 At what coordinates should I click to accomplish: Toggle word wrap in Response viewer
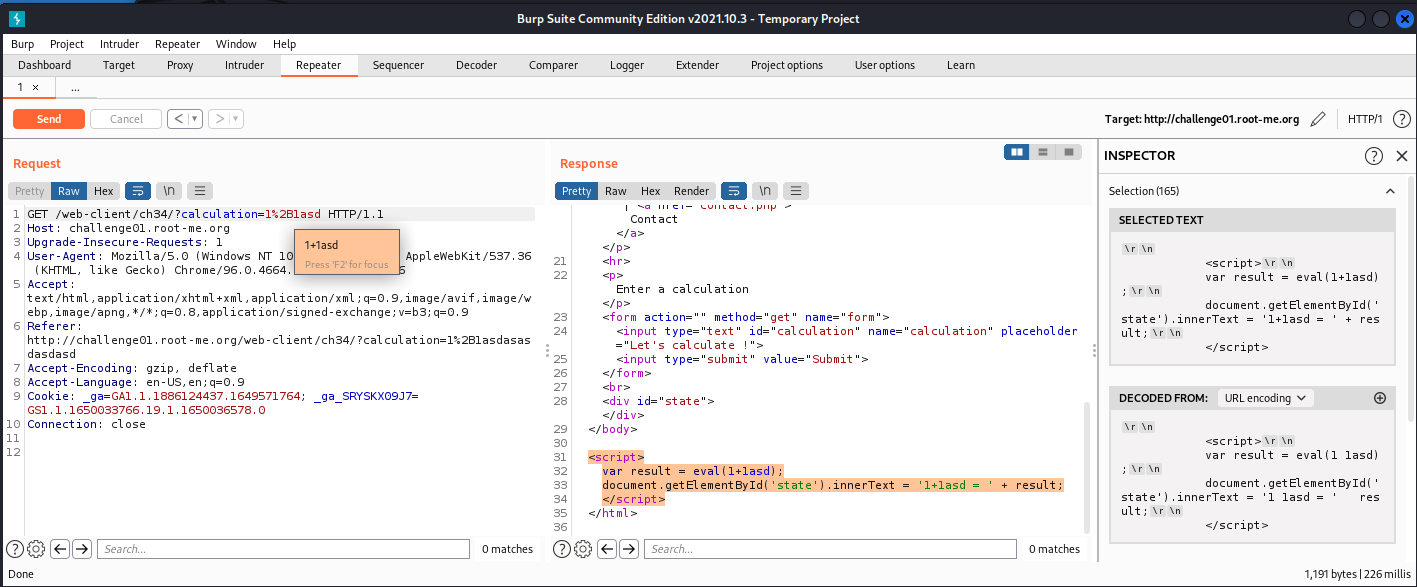(x=733, y=191)
